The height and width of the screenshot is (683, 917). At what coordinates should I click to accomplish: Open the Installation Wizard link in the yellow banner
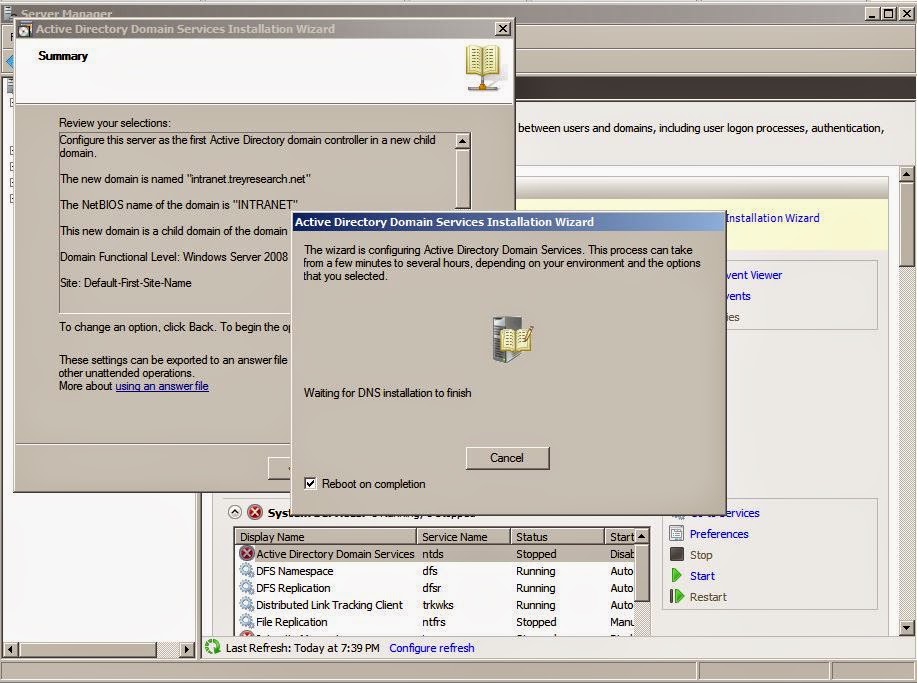point(773,218)
